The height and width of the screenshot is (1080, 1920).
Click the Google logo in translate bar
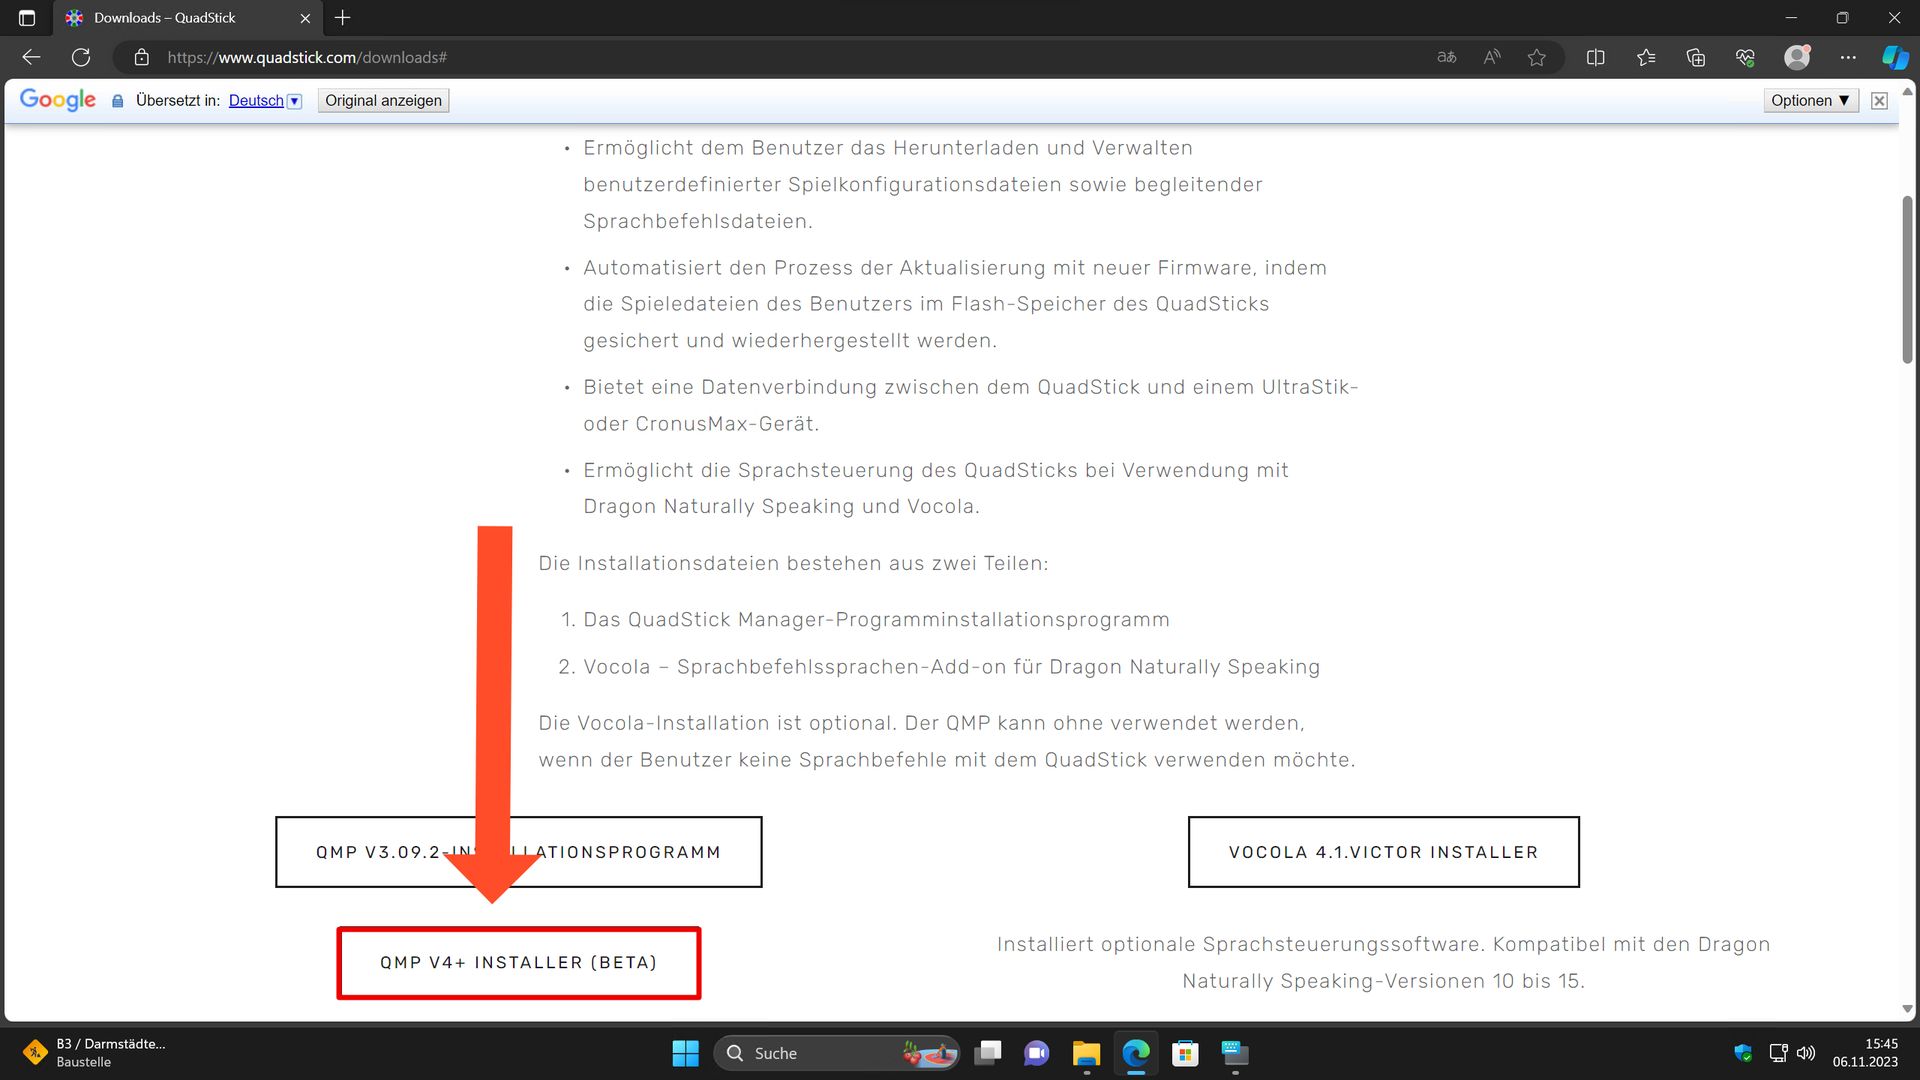tap(58, 100)
